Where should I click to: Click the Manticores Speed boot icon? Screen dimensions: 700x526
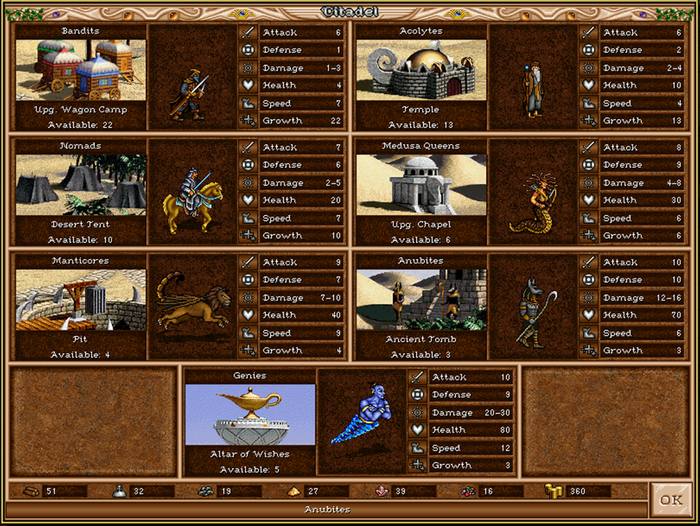tap(248, 333)
